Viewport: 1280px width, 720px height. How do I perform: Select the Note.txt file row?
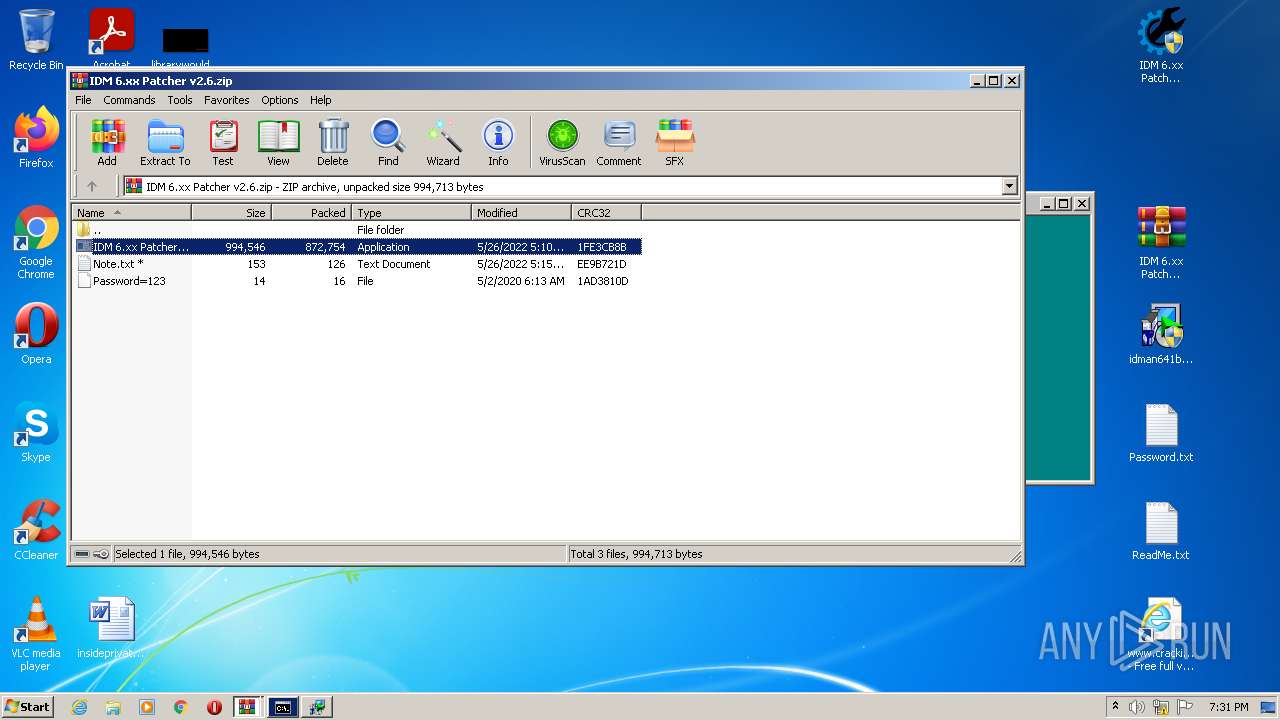[x=357, y=264]
